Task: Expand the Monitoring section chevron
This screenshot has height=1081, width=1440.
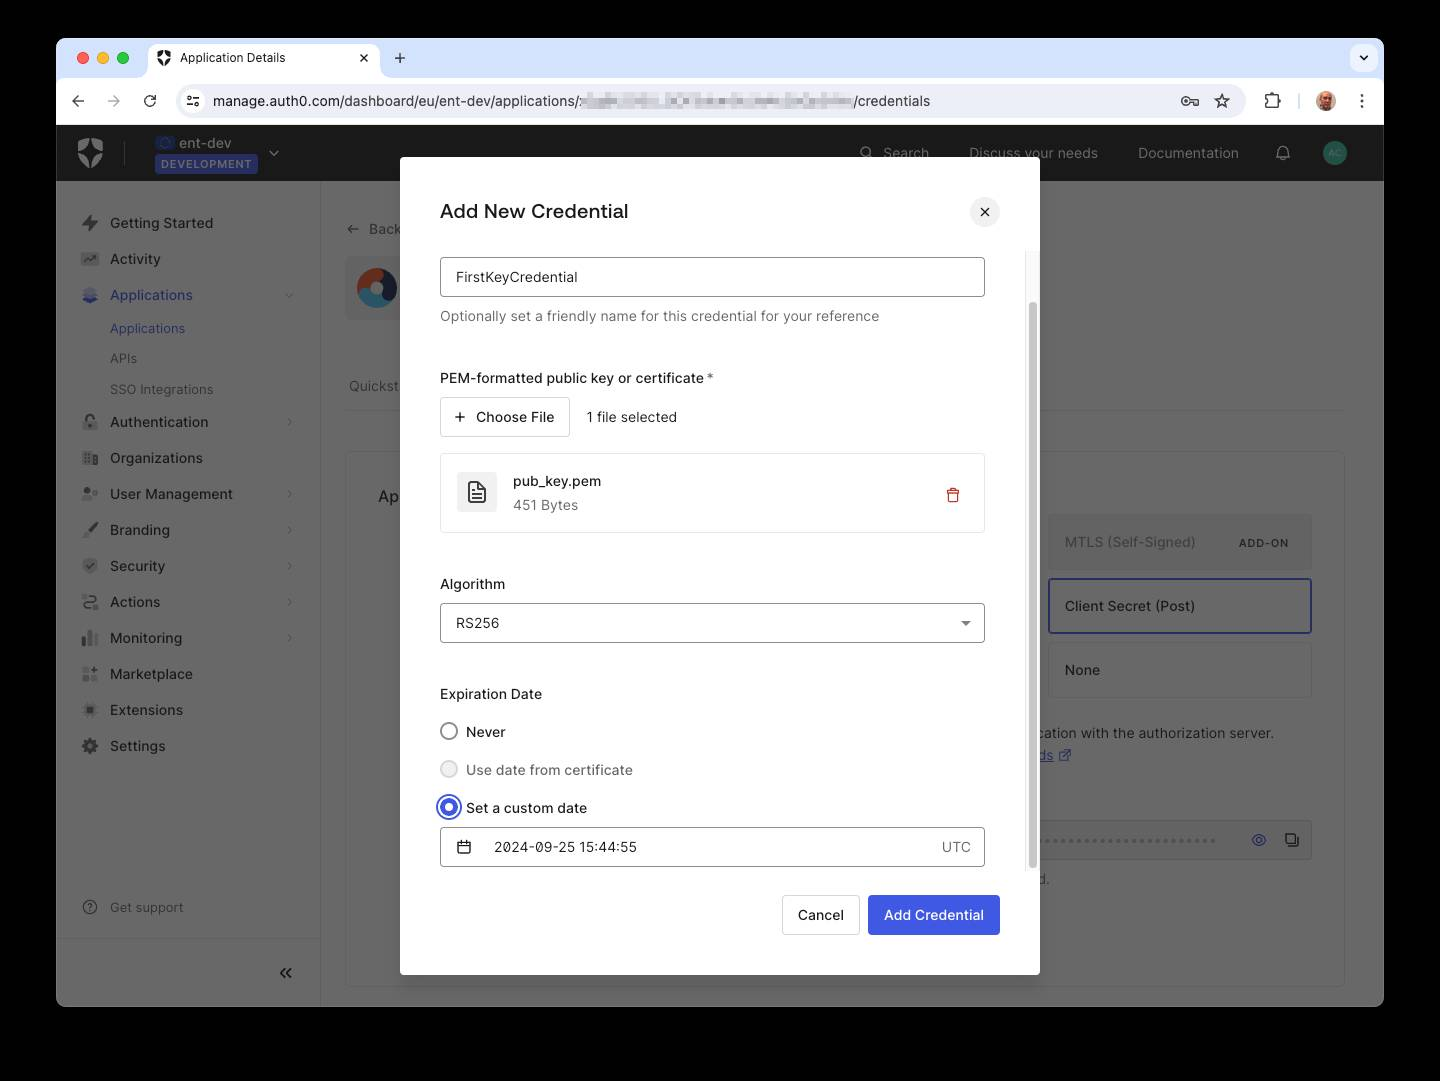Action: [x=289, y=638]
